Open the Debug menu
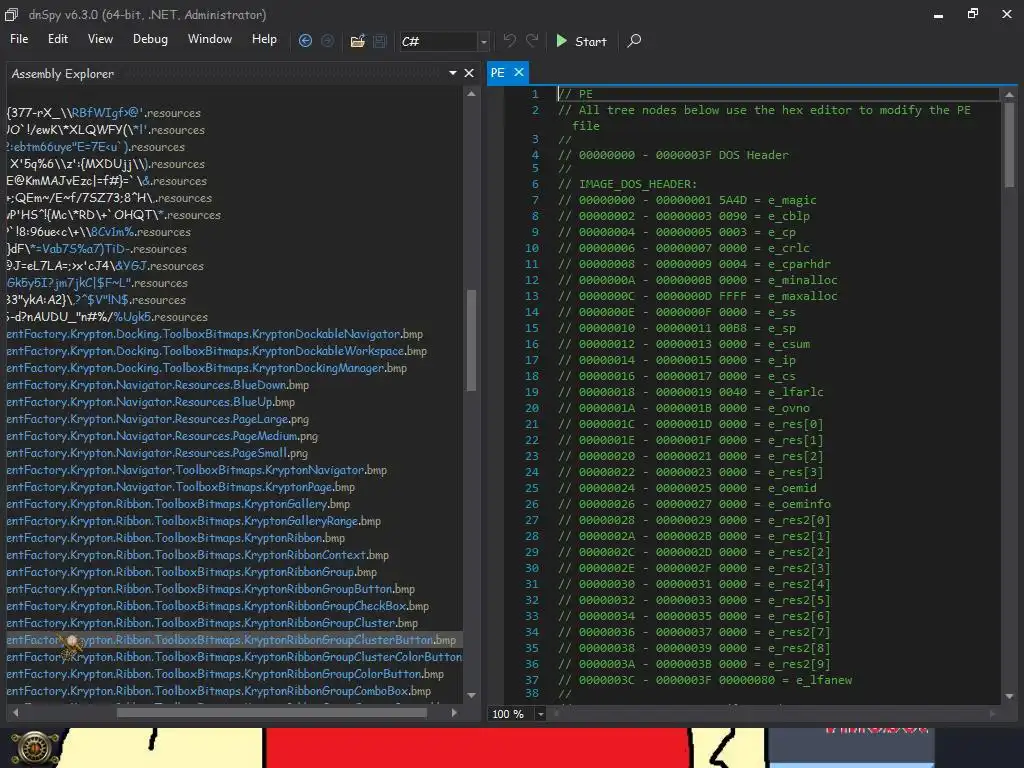Image resolution: width=1024 pixels, height=768 pixels. click(150, 39)
